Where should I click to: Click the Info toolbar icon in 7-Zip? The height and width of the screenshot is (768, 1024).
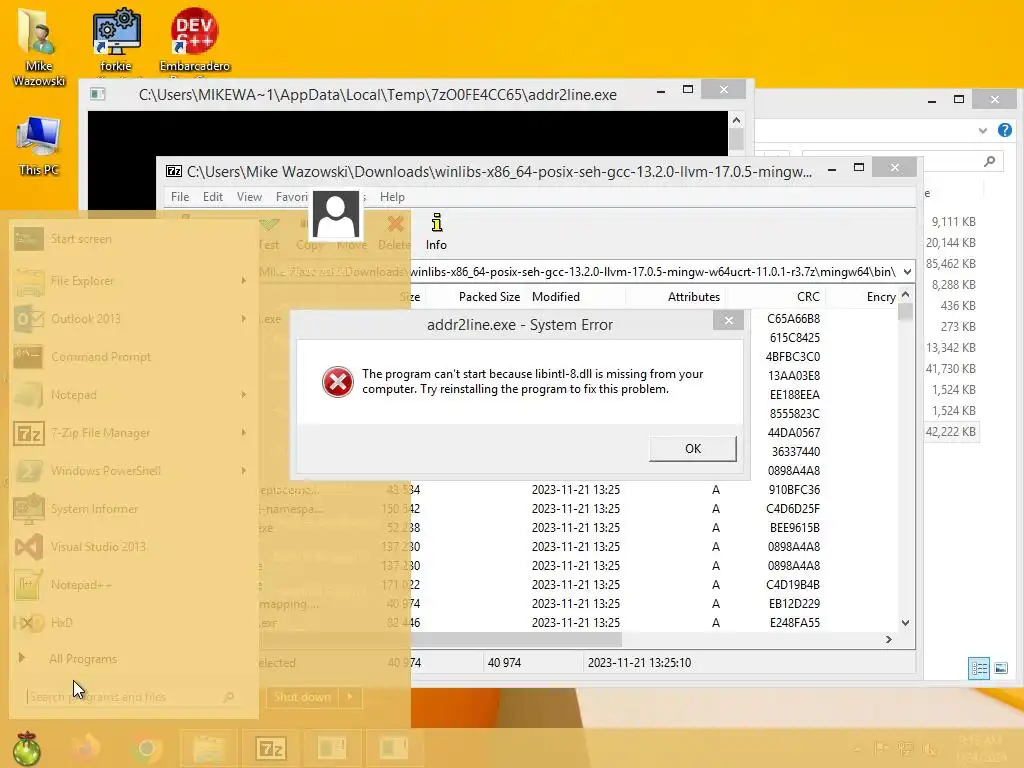click(x=436, y=232)
